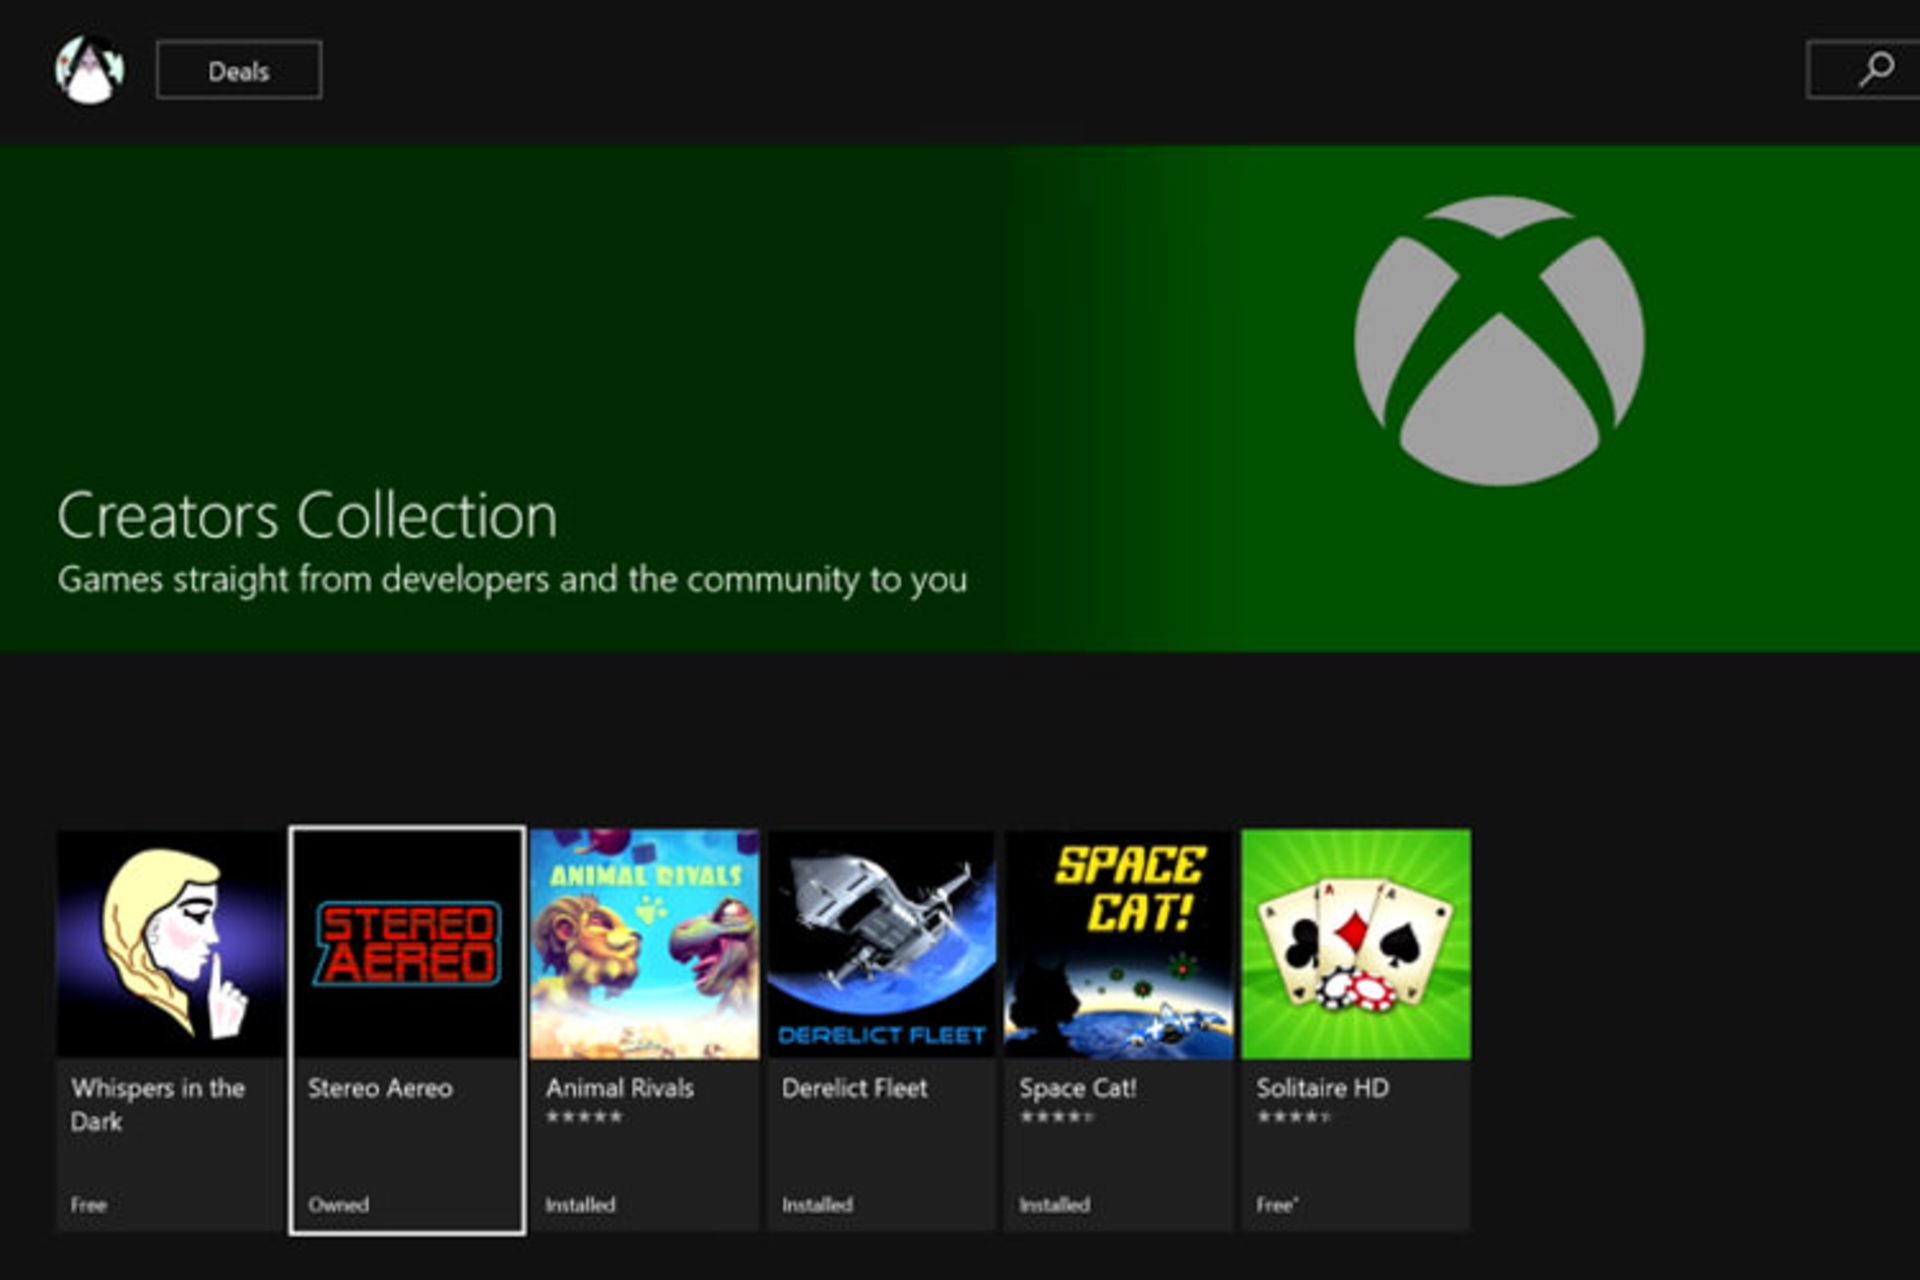This screenshot has height=1280, width=1920.
Task: Select the Space Cat! cover image
Action: click(x=1119, y=944)
